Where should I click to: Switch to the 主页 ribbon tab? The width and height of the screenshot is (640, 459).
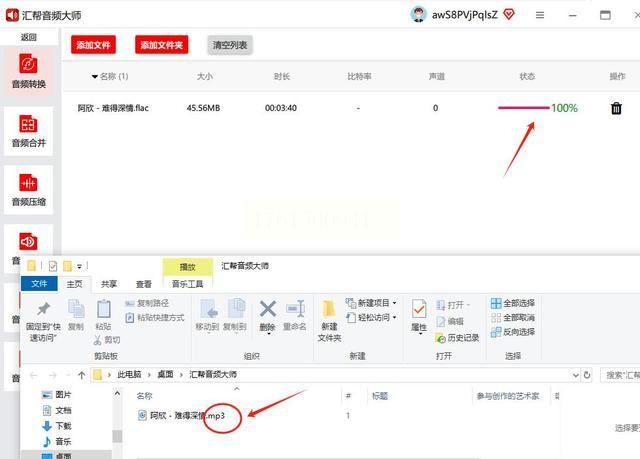74,284
